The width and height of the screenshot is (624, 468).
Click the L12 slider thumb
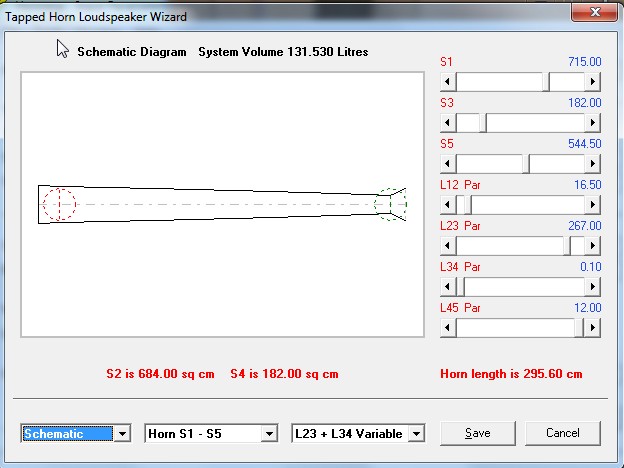(468, 205)
